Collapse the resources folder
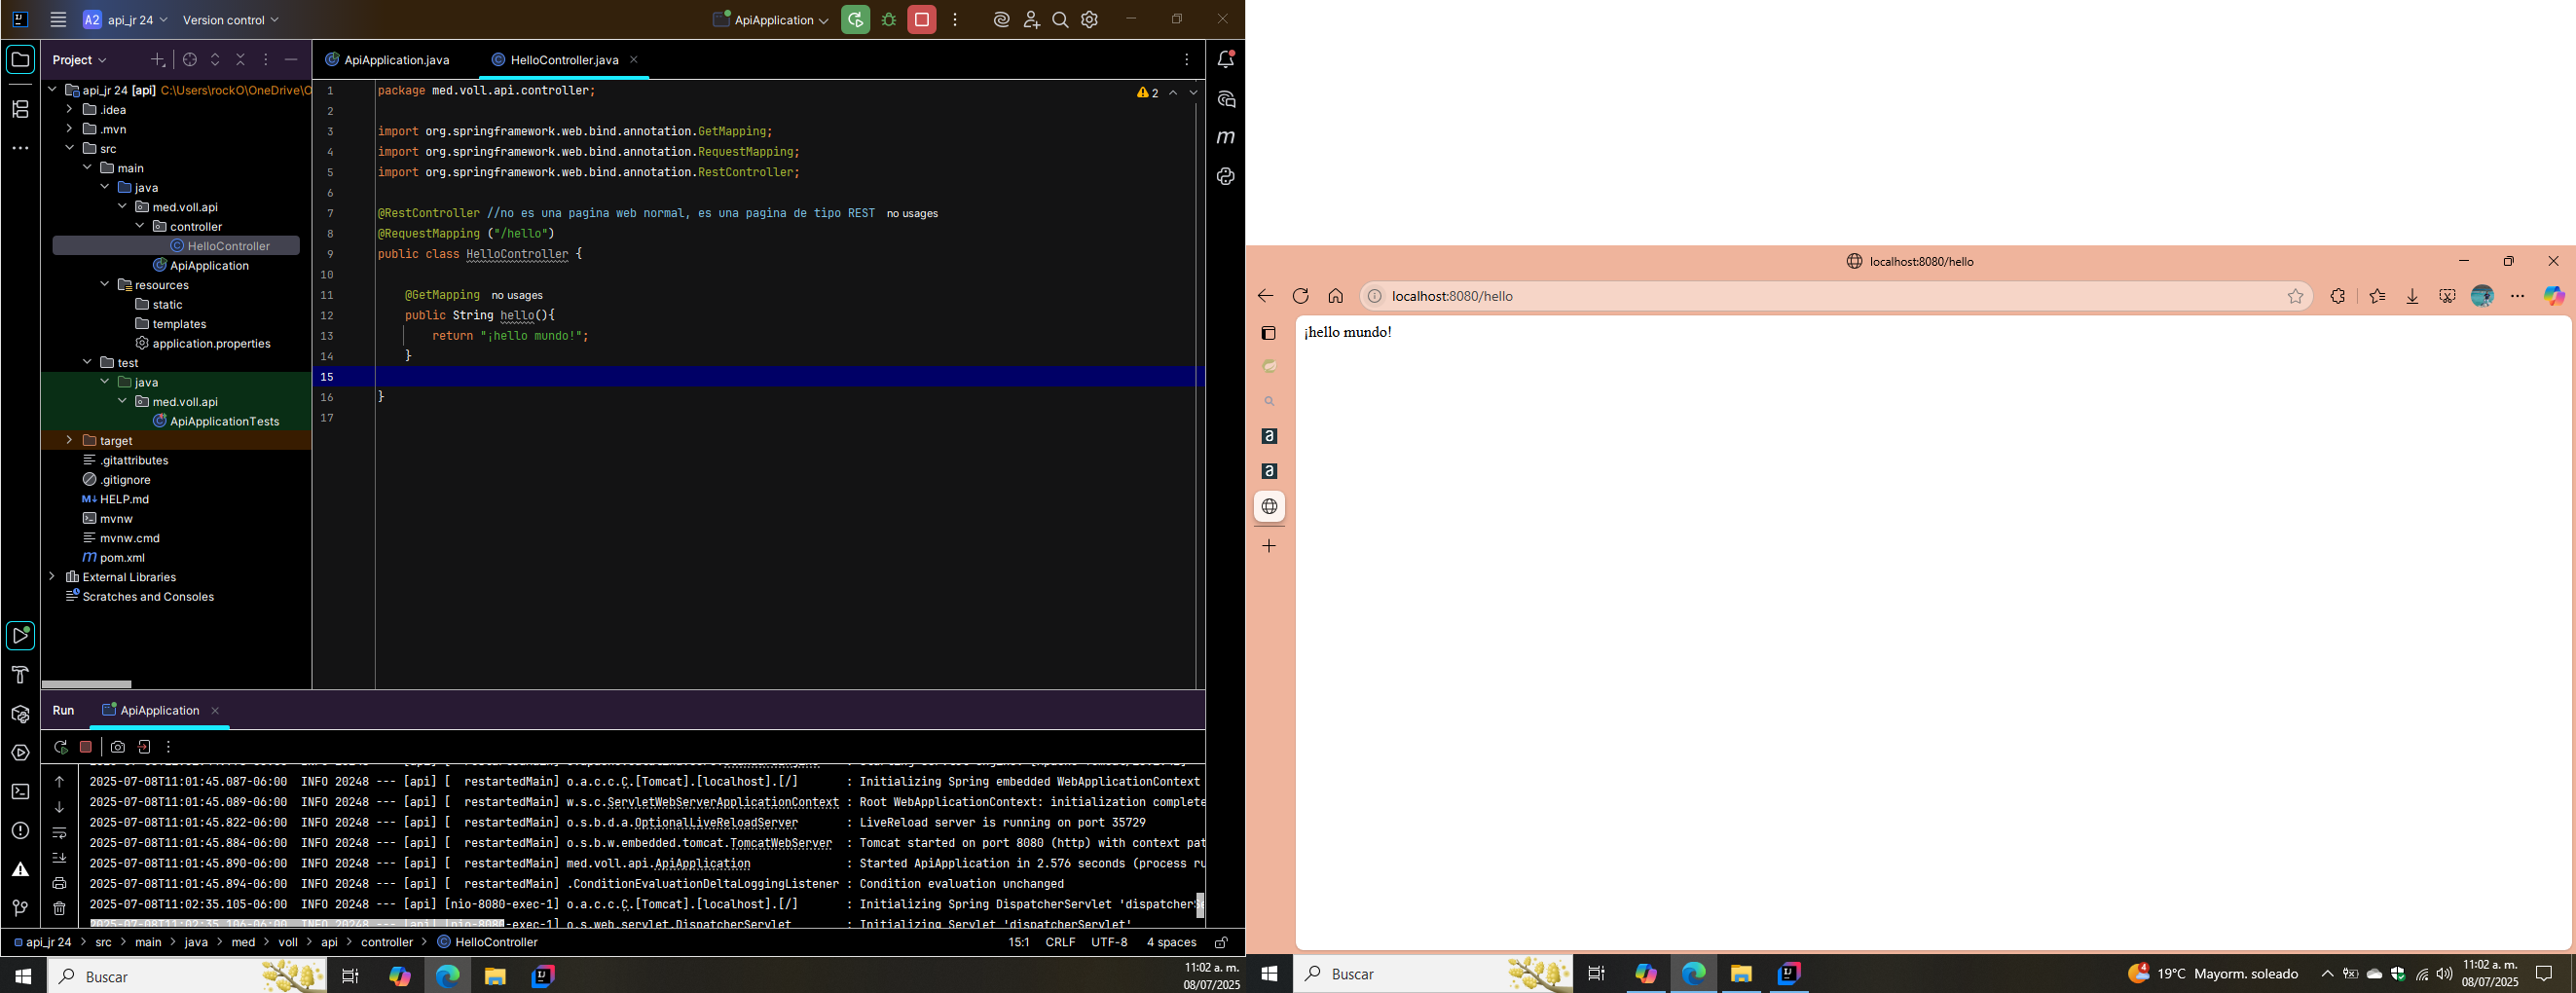2576x993 pixels. [104, 284]
